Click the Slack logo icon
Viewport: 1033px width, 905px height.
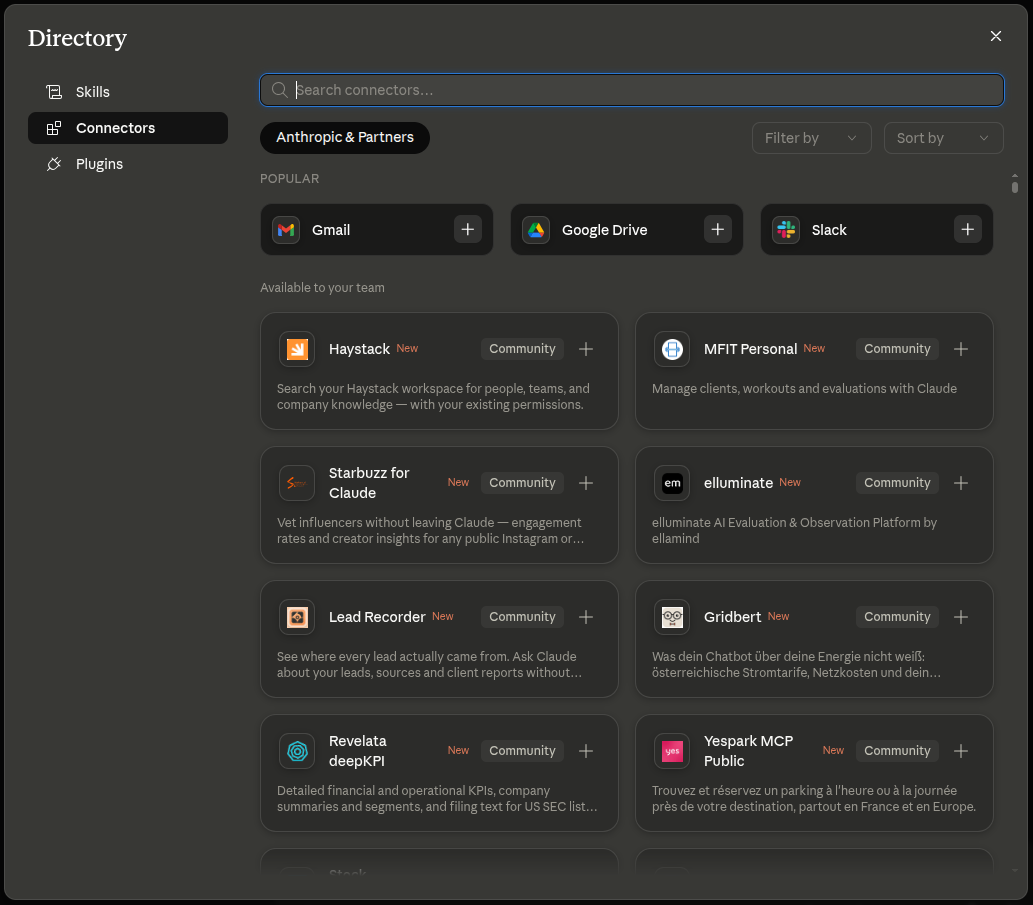point(786,230)
